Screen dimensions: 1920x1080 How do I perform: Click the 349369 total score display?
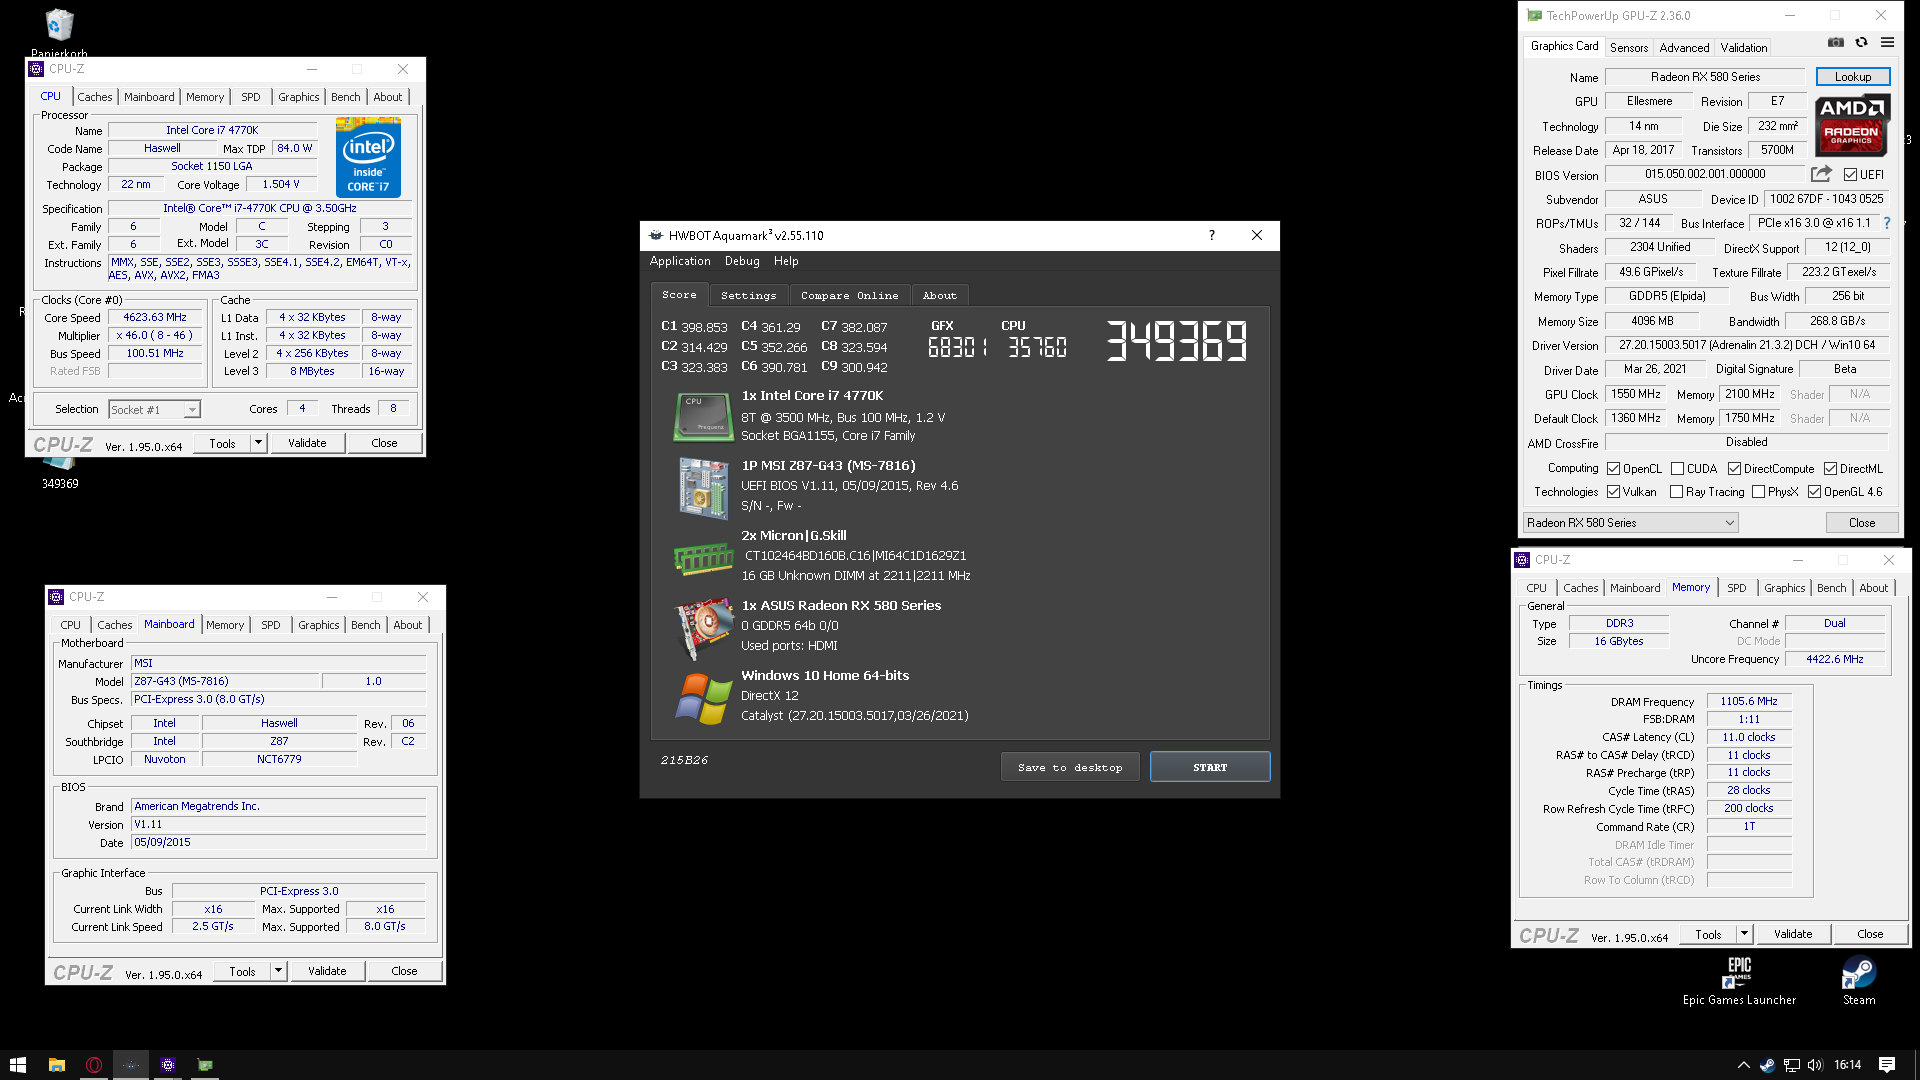coord(1176,341)
